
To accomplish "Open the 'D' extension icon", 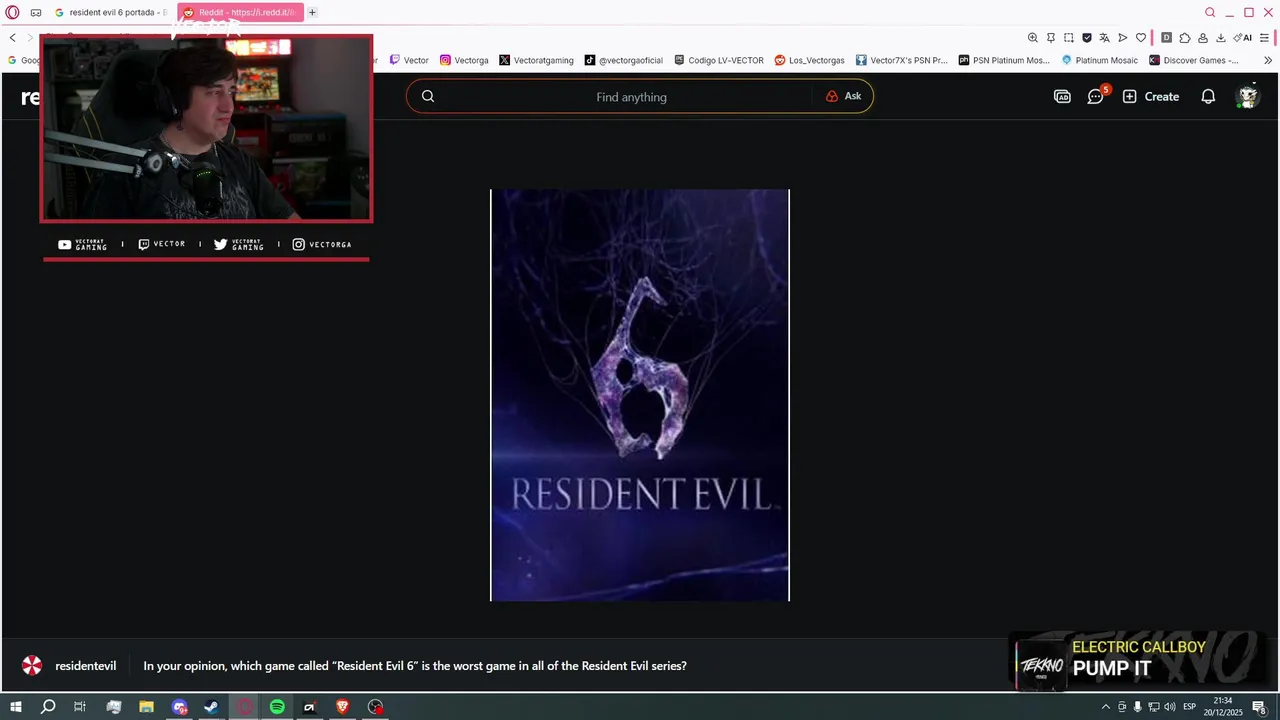I will 1166,38.
